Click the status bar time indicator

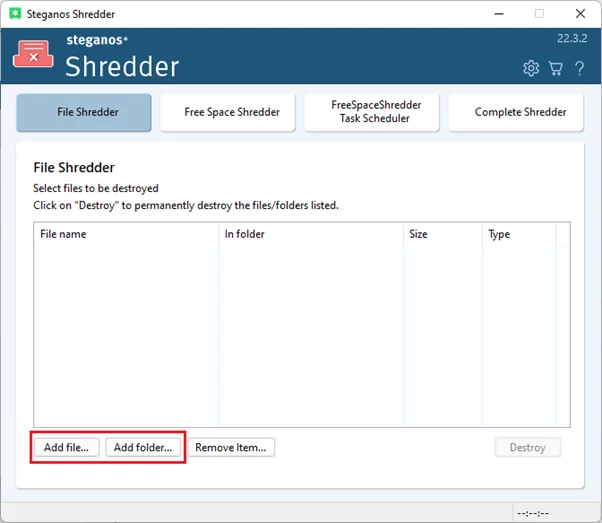533,513
